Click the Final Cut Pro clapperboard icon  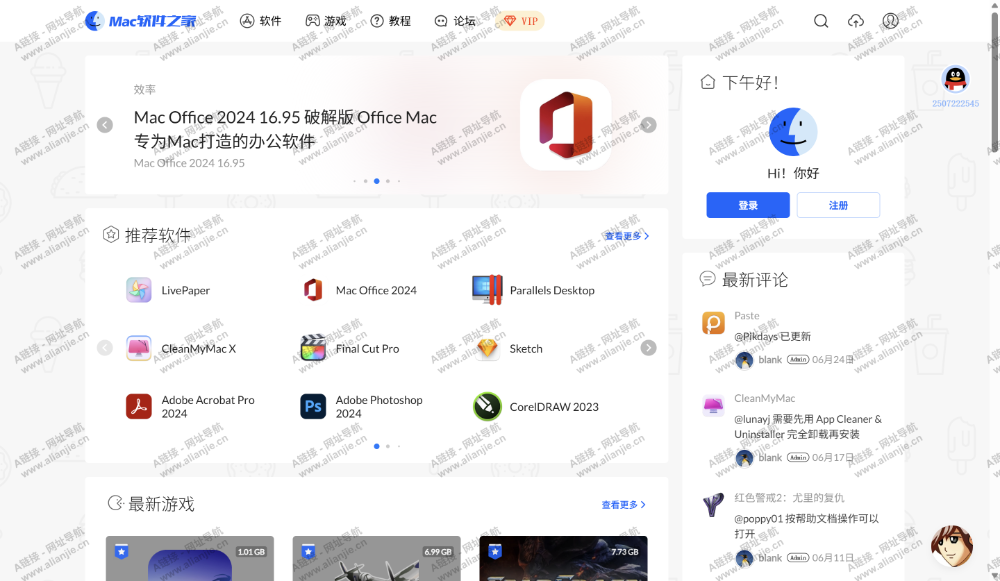(312, 348)
